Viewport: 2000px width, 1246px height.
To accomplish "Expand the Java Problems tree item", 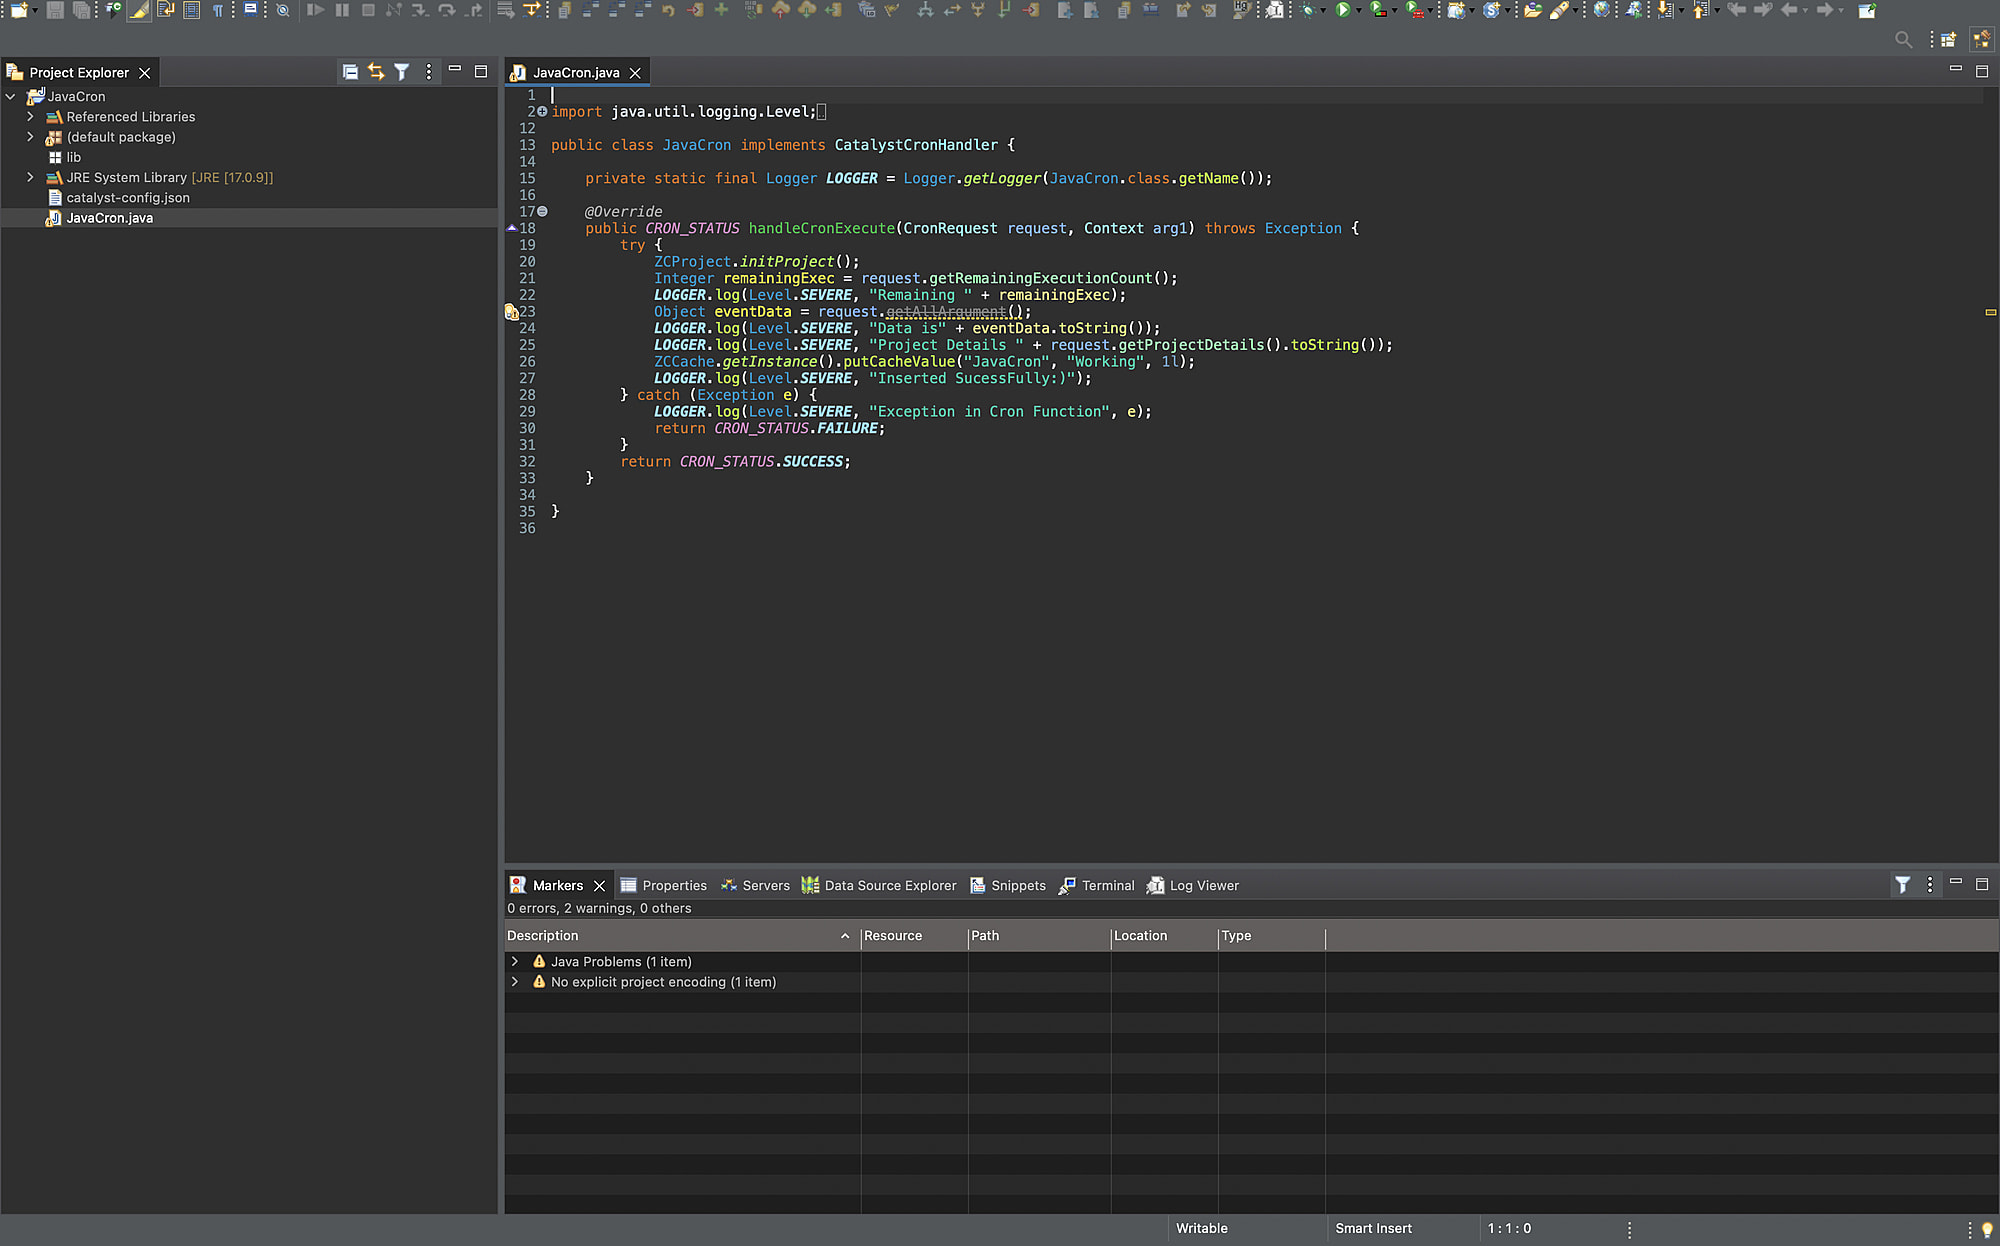I will pyautogui.click(x=515, y=960).
